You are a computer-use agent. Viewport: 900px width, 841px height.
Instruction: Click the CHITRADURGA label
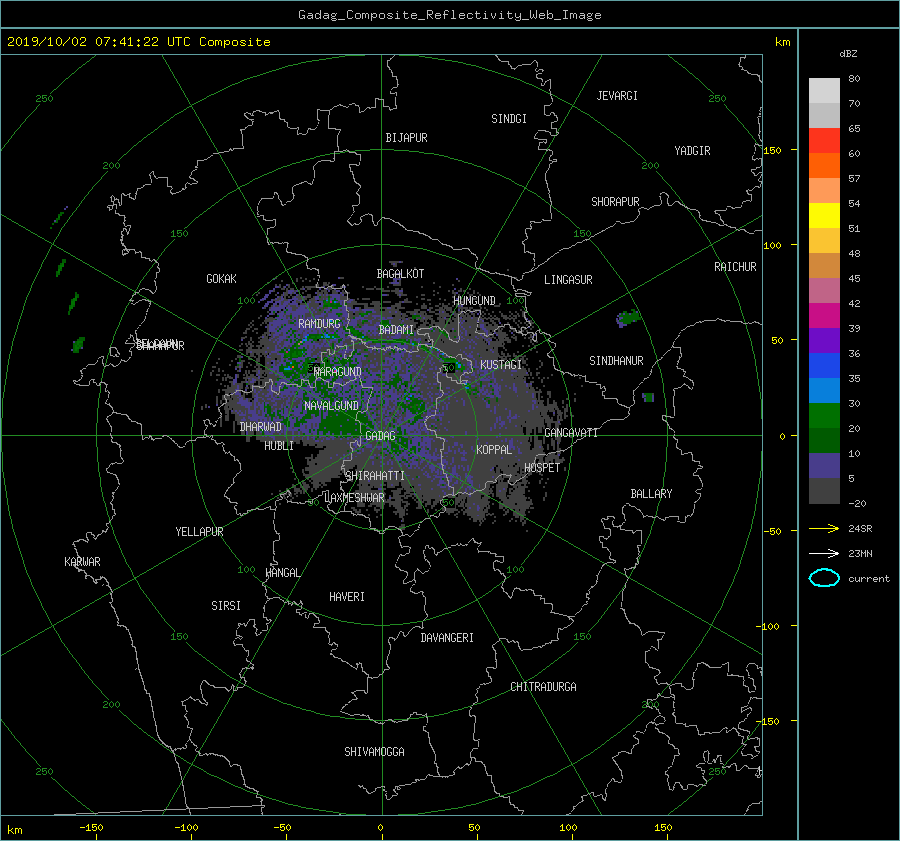543,687
